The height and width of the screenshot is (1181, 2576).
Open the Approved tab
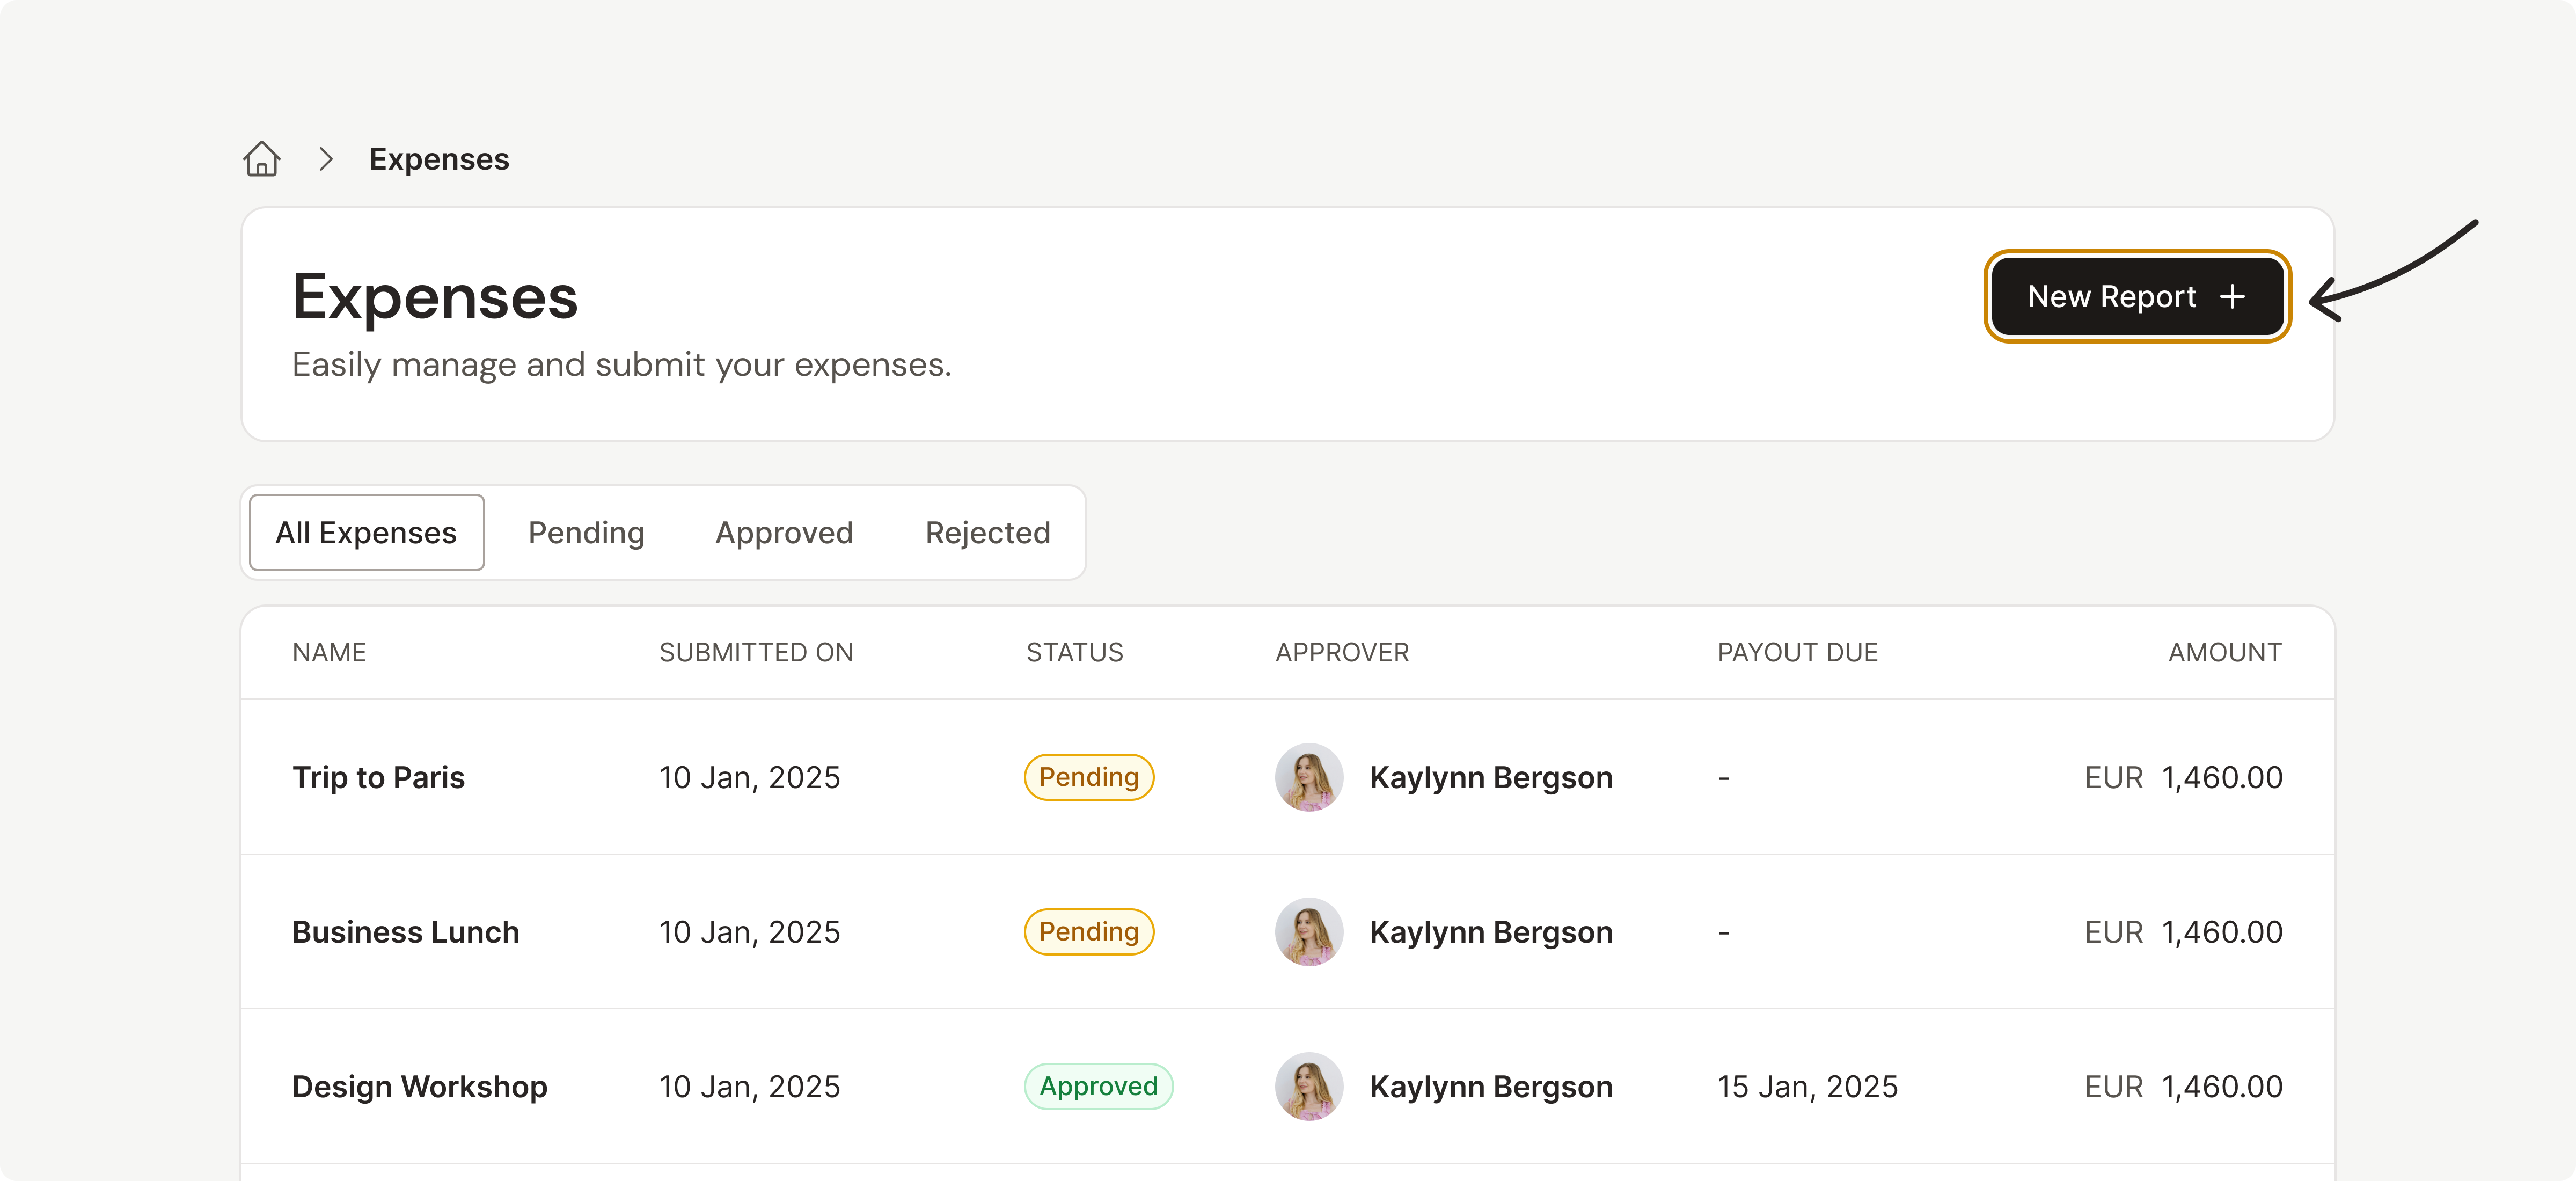coord(784,533)
